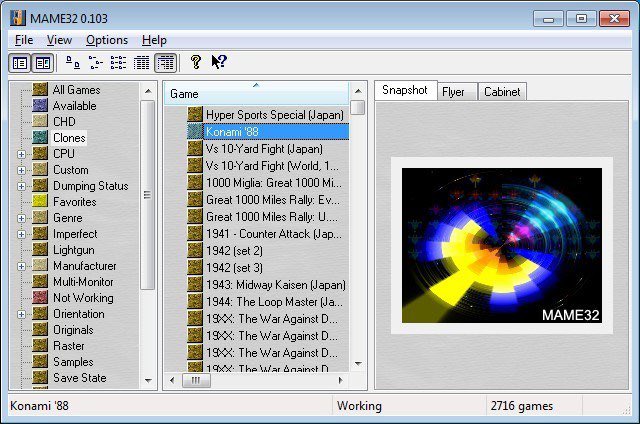Click the Working status bar entry
This screenshot has height=424, width=640.
359,406
